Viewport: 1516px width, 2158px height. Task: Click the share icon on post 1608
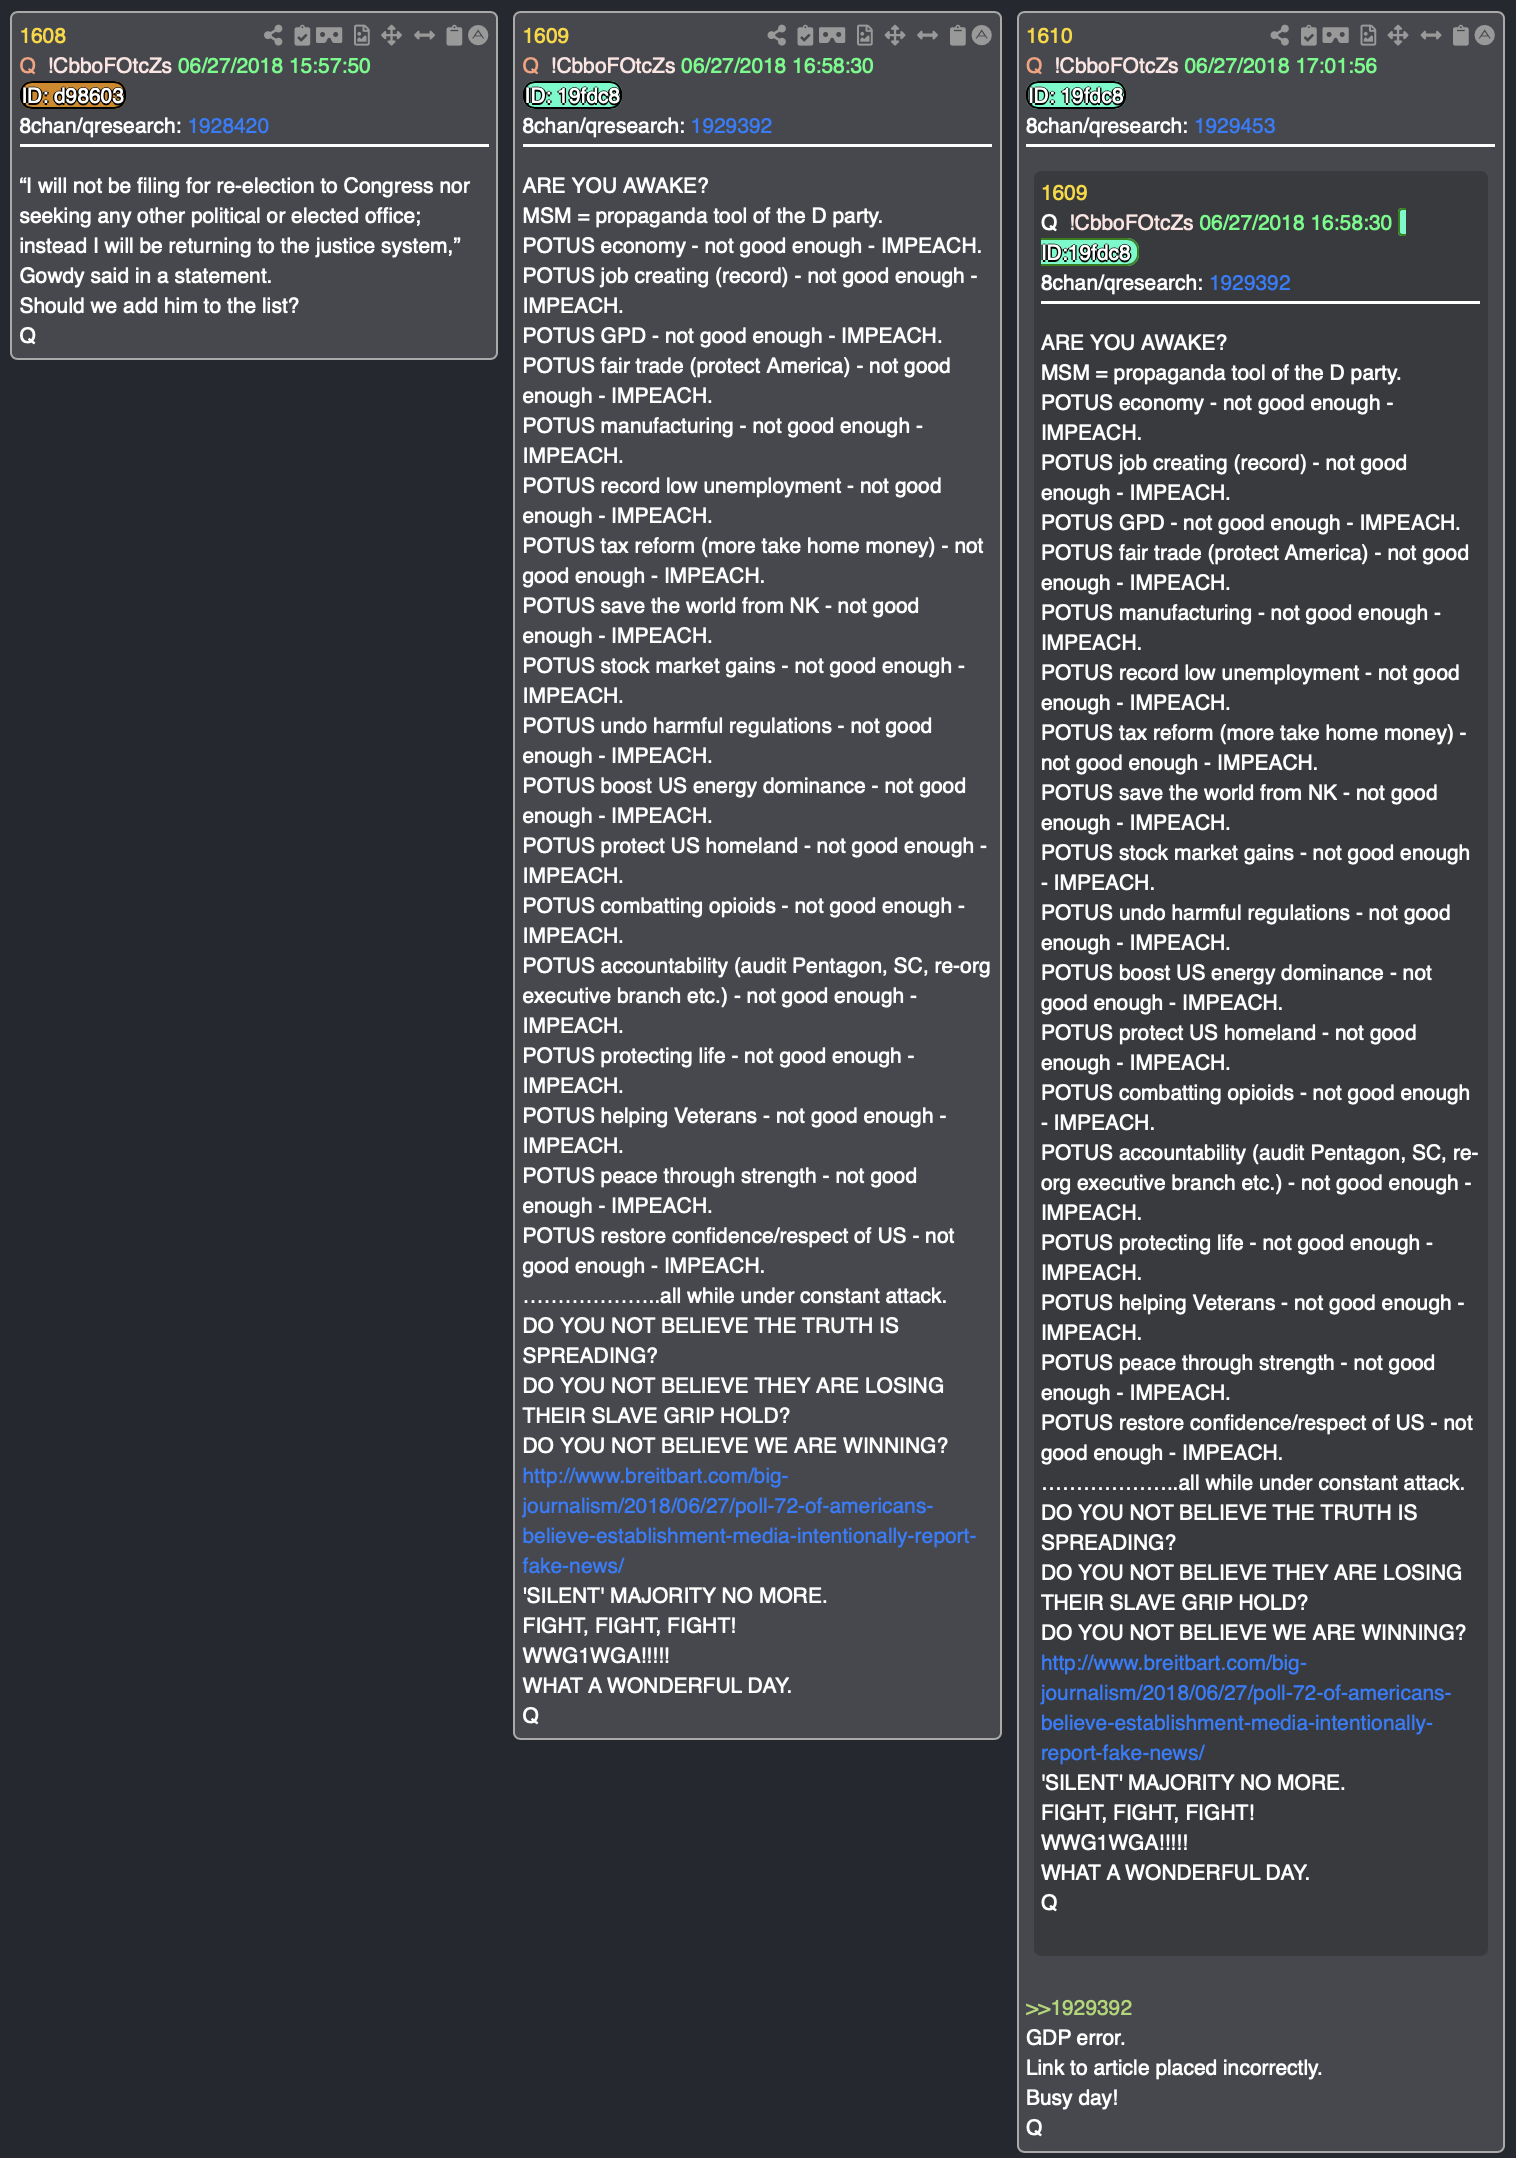pyautogui.click(x=273, y=36)
